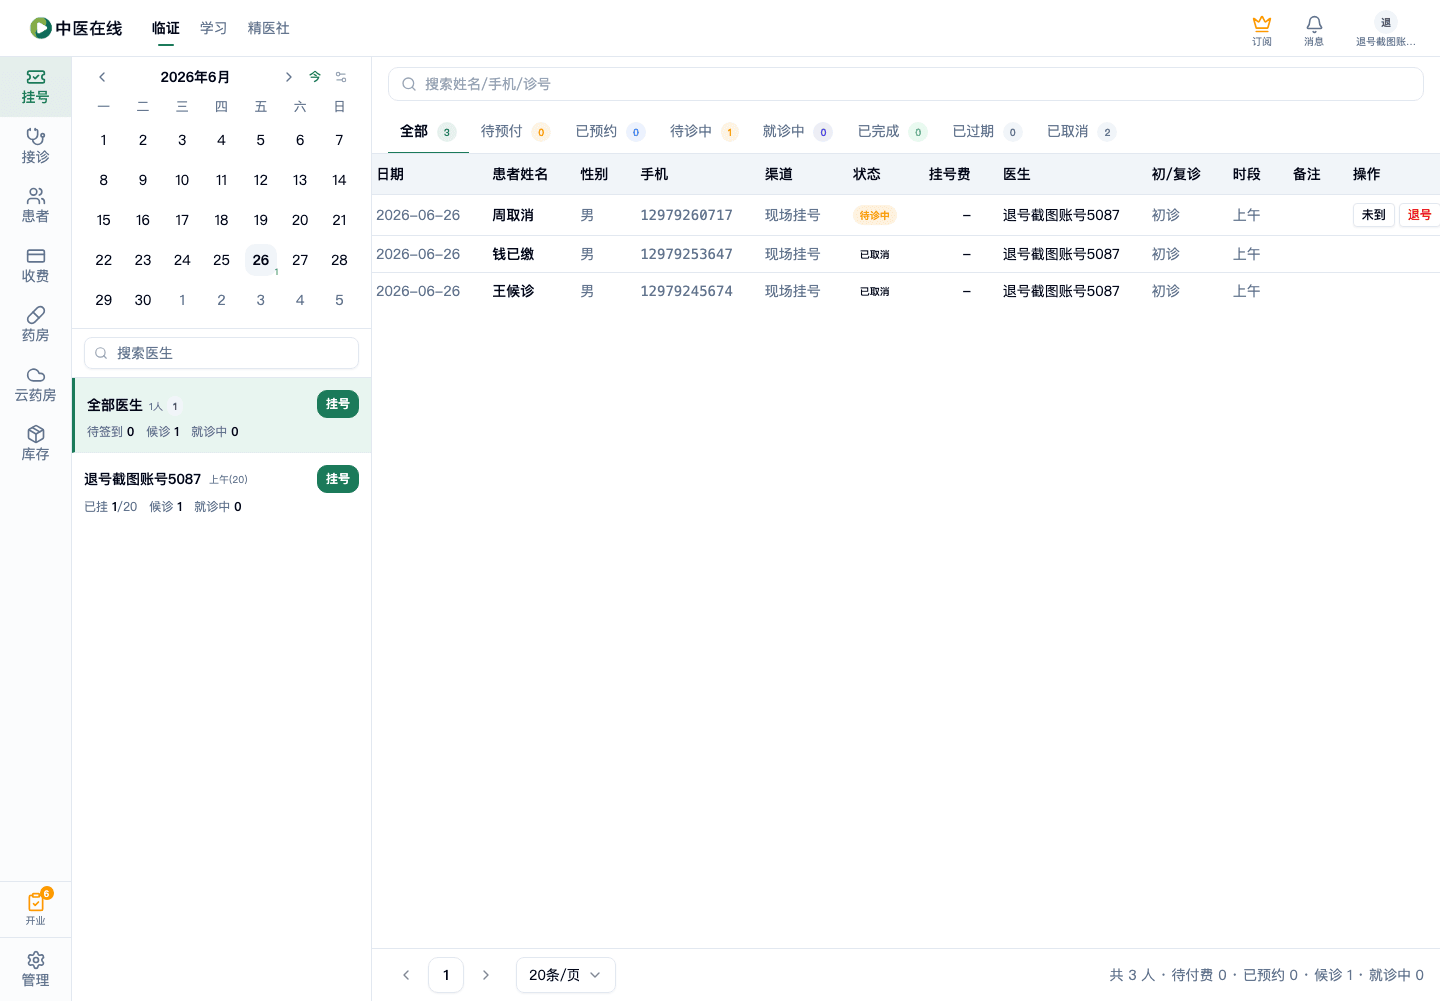
Task: Go to previous page of results
Action: [406, 975]
